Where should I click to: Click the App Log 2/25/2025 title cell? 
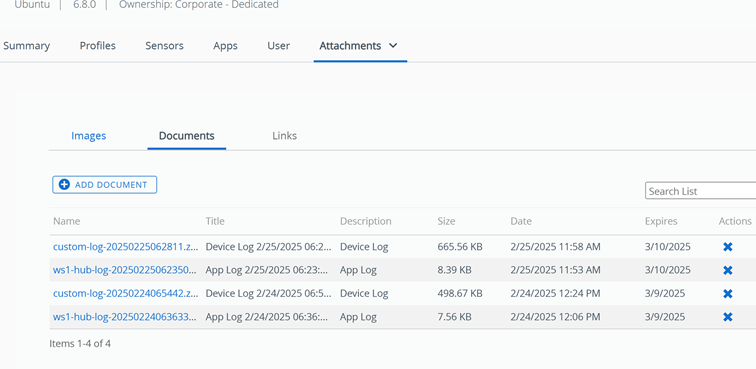tap(267, 270)
